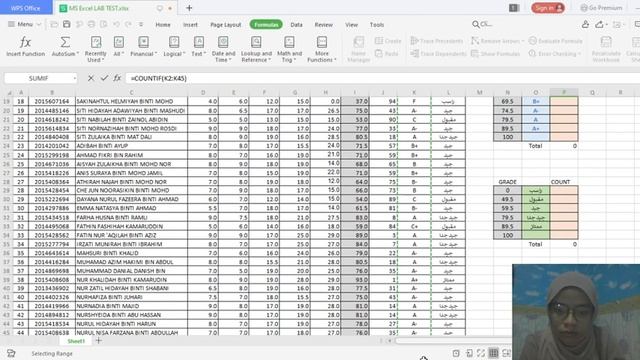
Task: Click the full screen icon in status bar
Action: tap(481, 353)
